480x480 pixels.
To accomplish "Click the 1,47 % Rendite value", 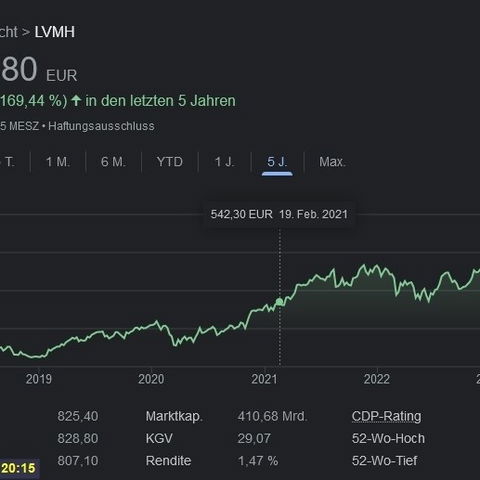I will pyautogui.click(x=258, y=461).
